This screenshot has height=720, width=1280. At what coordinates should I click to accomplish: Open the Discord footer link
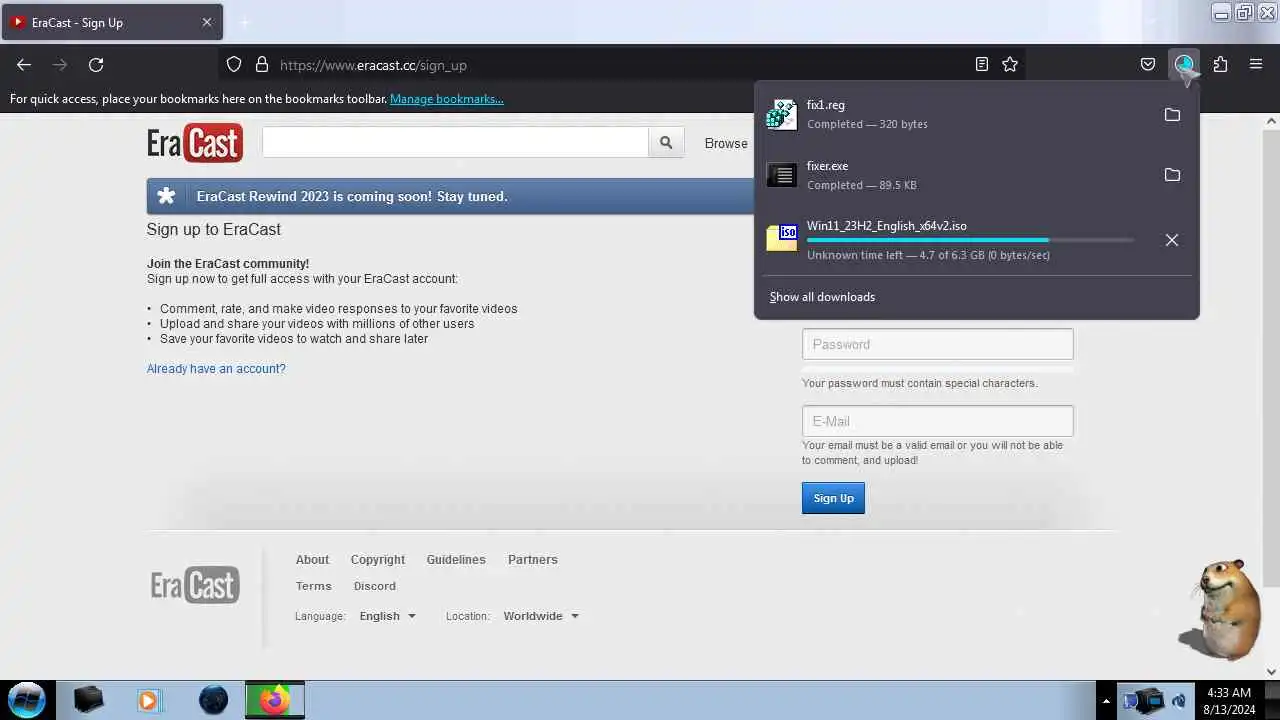[375, 586]
